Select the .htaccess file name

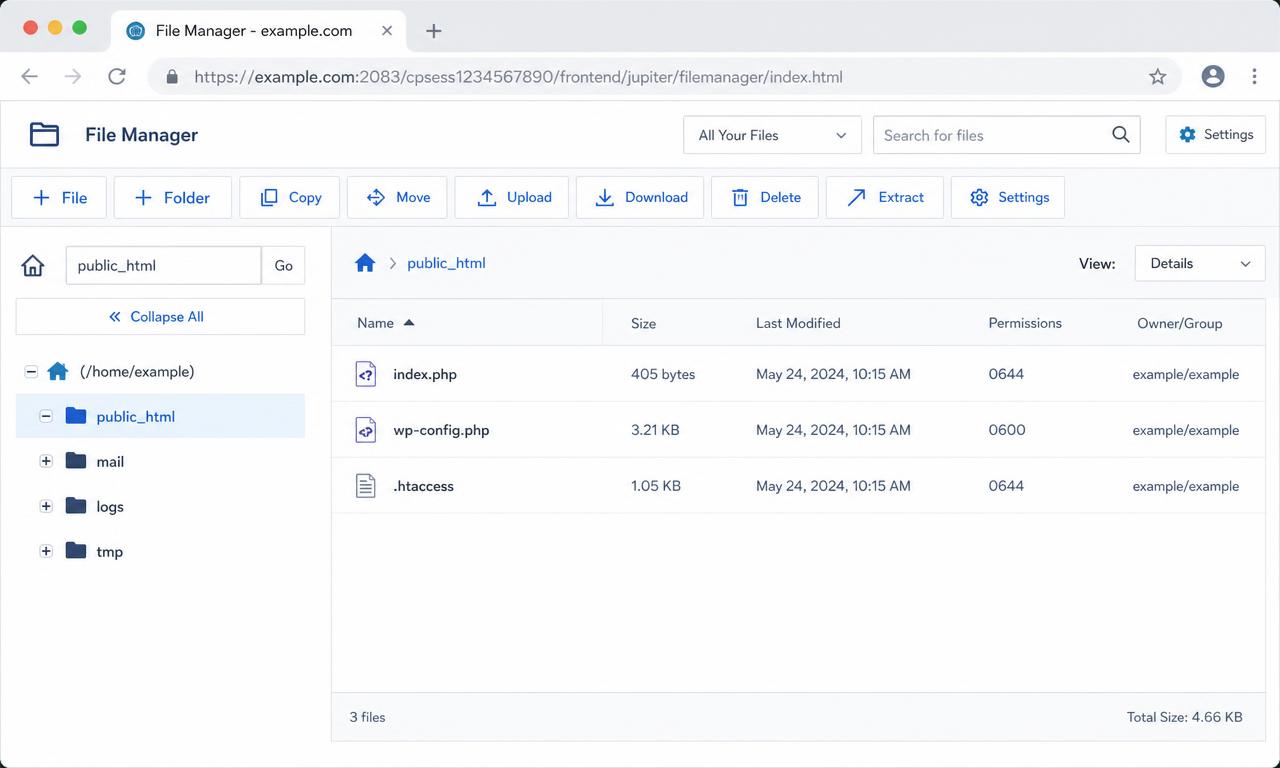423,486
